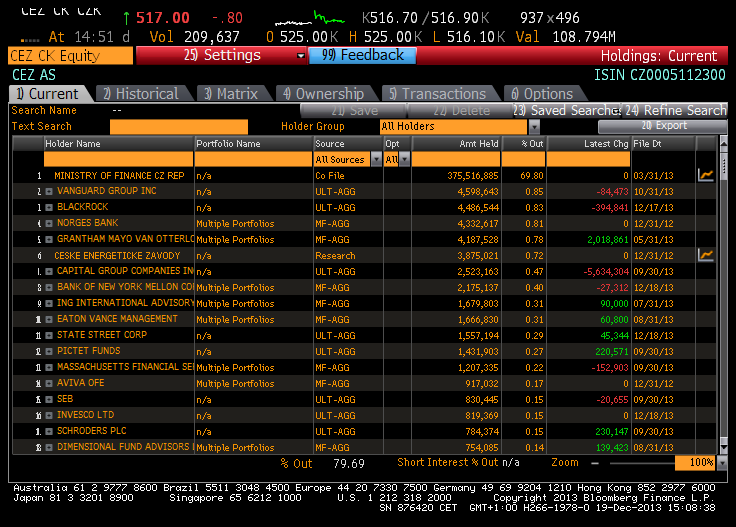The width and height of the screenshot is (736, 527).
Task: Expand Capital Group Companies row
Action: click(x=49, y=271)
